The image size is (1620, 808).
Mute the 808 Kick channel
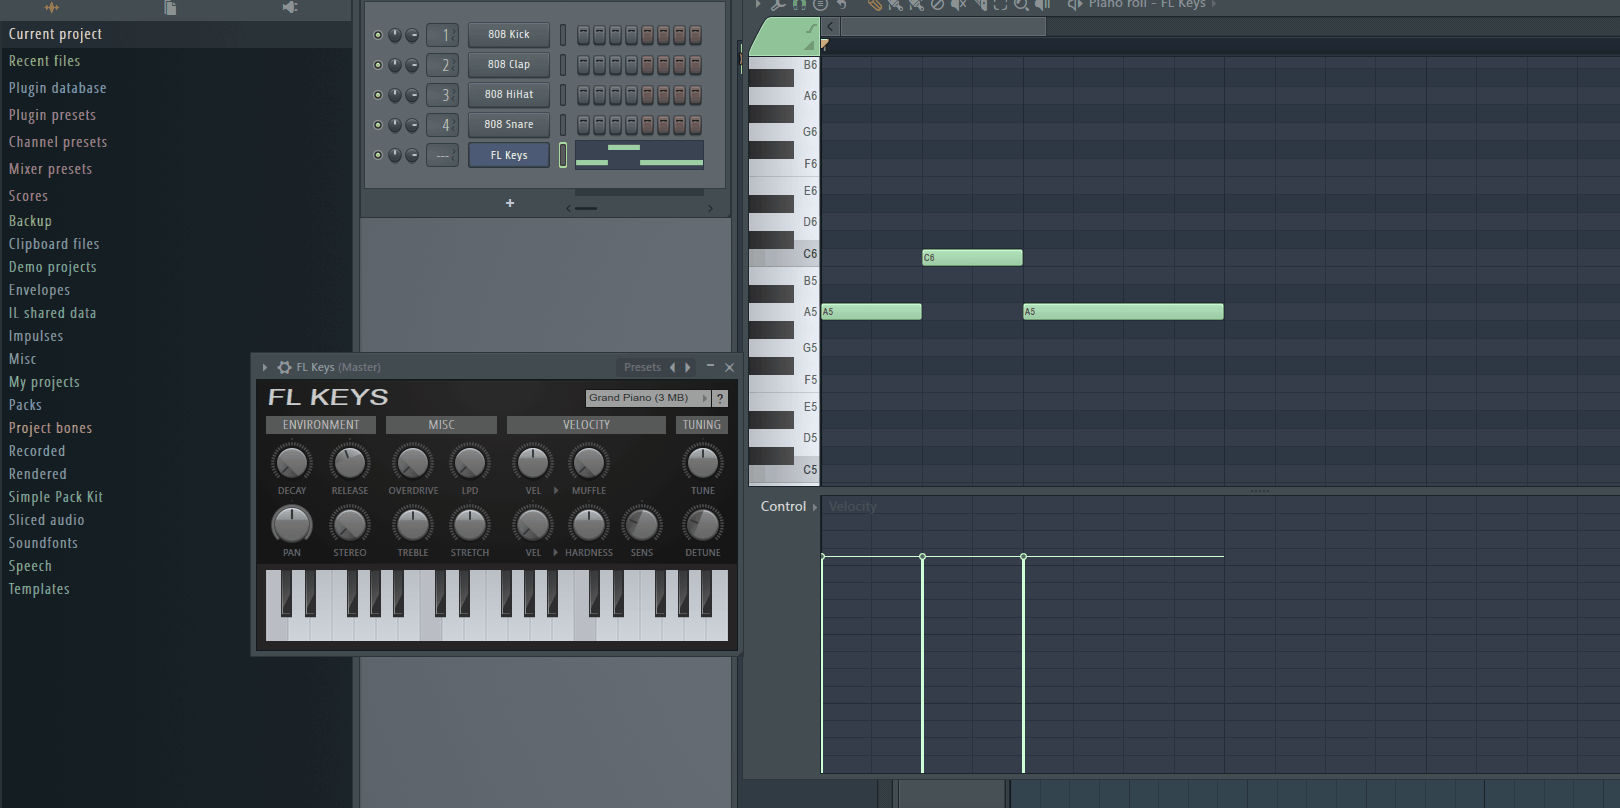[x=378, y=35]
